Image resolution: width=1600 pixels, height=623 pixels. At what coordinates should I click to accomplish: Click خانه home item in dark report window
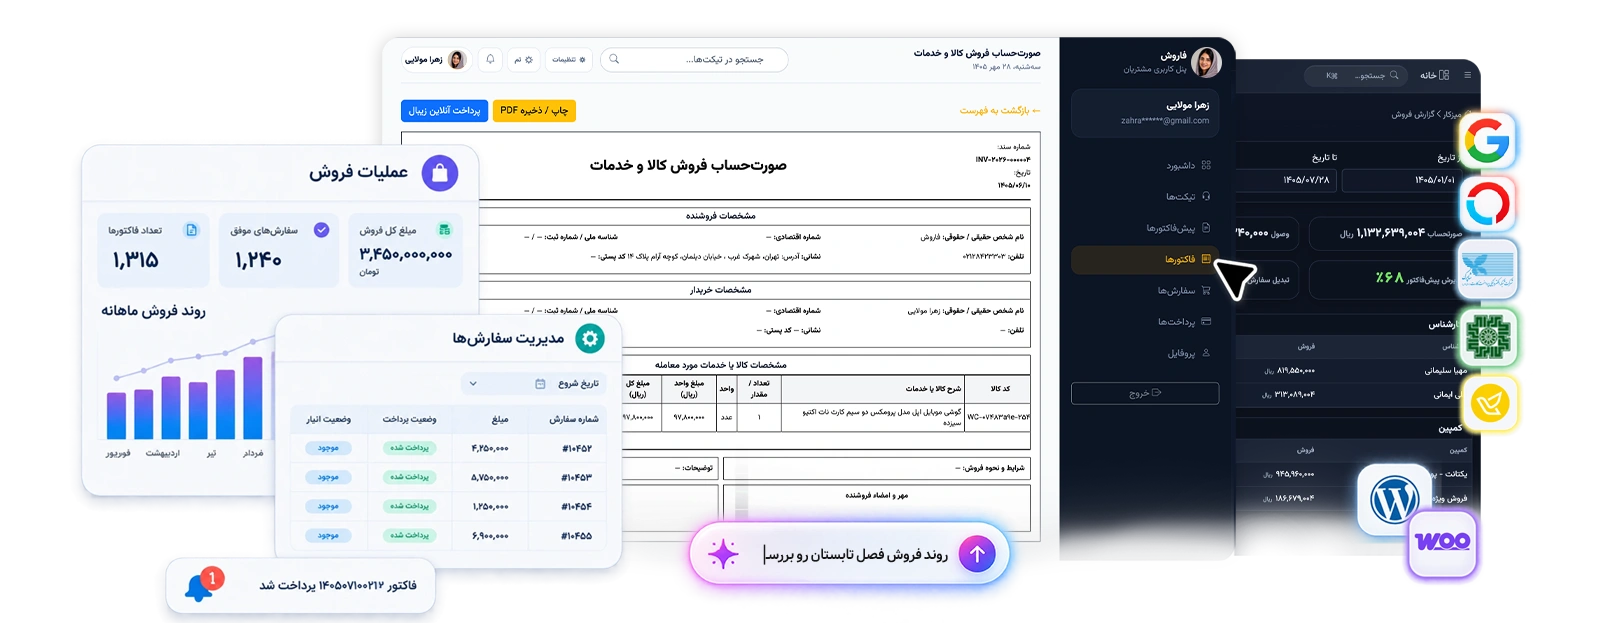[1435, 75]
